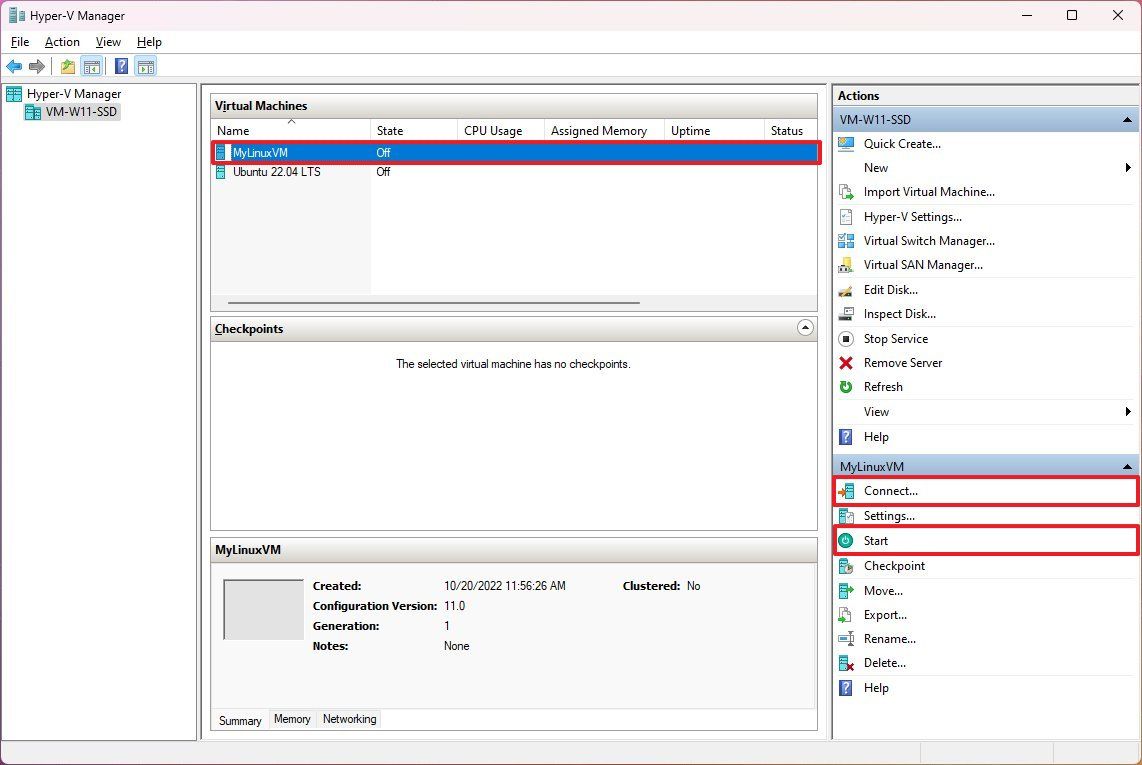Collapse the VM-W11-SSD actions section
This screenshot has height=765, width=1142.
(x=1127, y=119)
